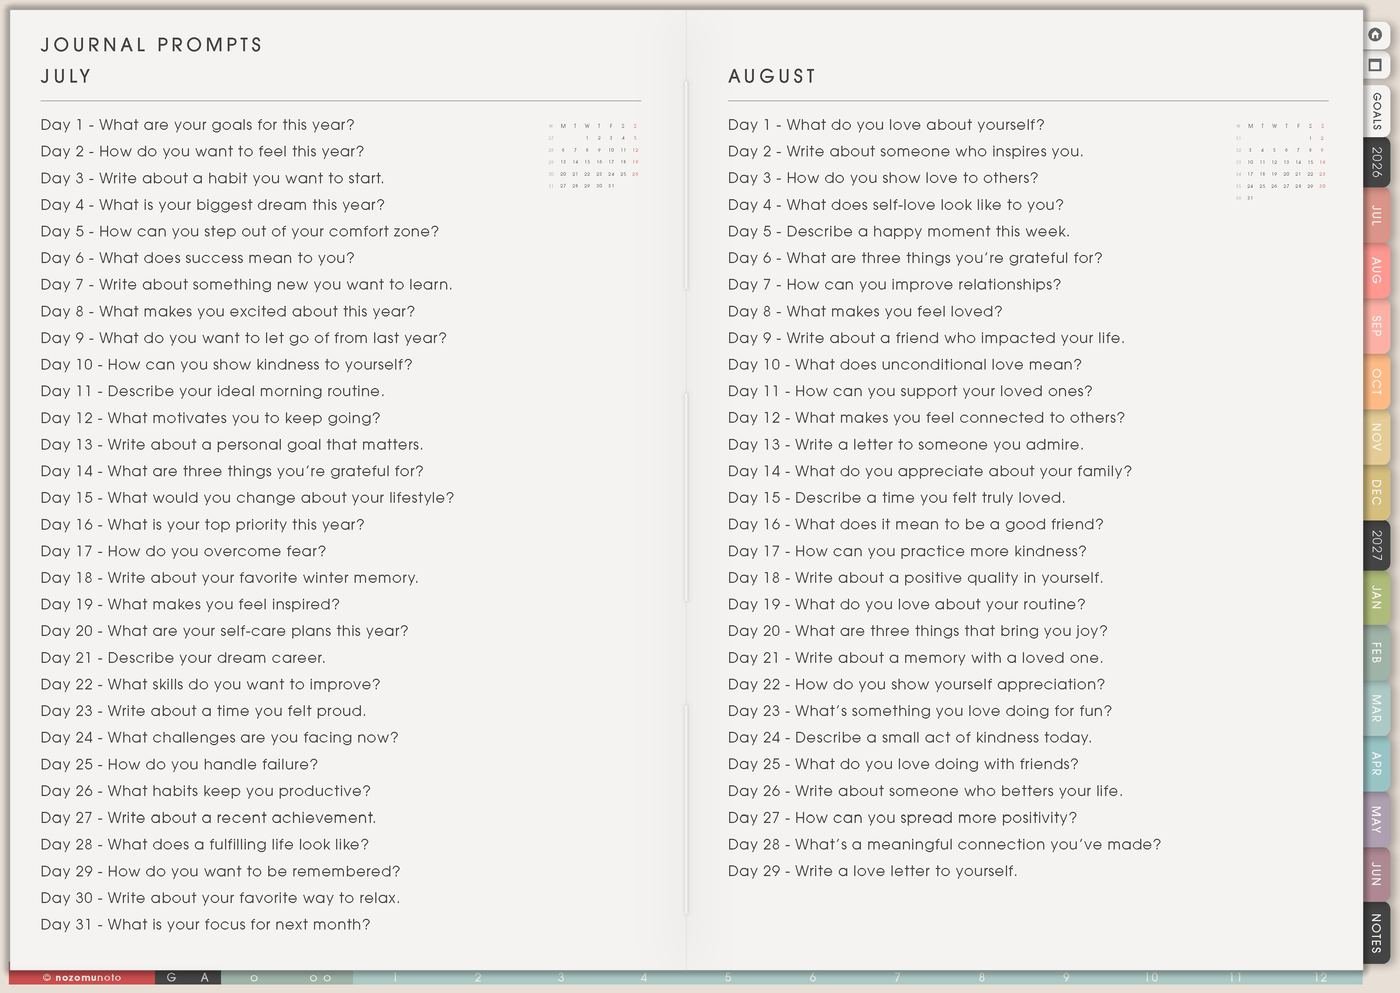Viewport: 1400px width, 993px height.
Task: Click 'Write a letter to someone you admire.'
Action: click(x=939, y=444)
